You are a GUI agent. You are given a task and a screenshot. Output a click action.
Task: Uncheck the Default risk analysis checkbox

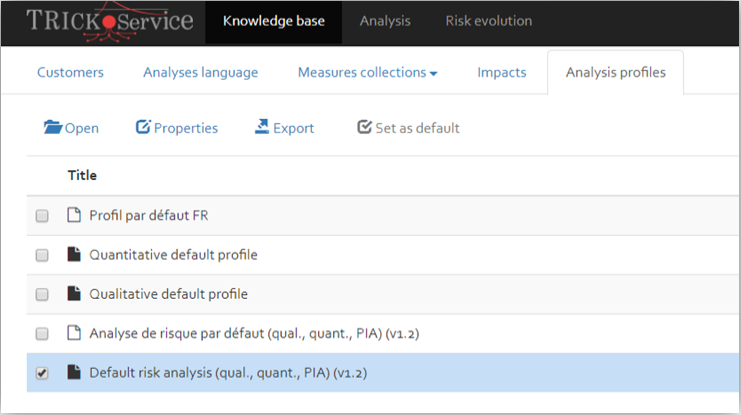(x=42, y=373)
